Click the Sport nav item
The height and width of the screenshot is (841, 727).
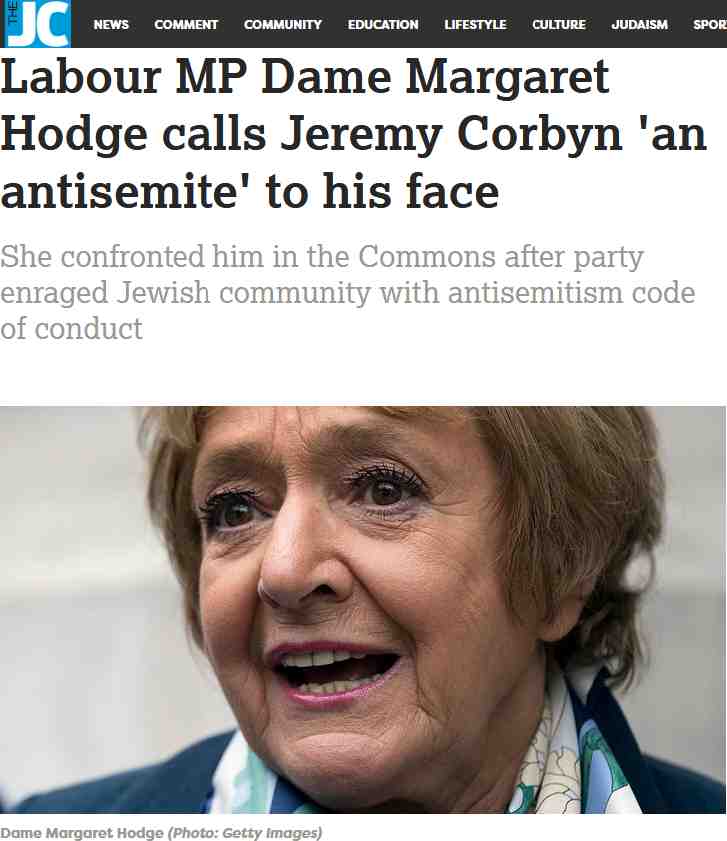point(709,25)
